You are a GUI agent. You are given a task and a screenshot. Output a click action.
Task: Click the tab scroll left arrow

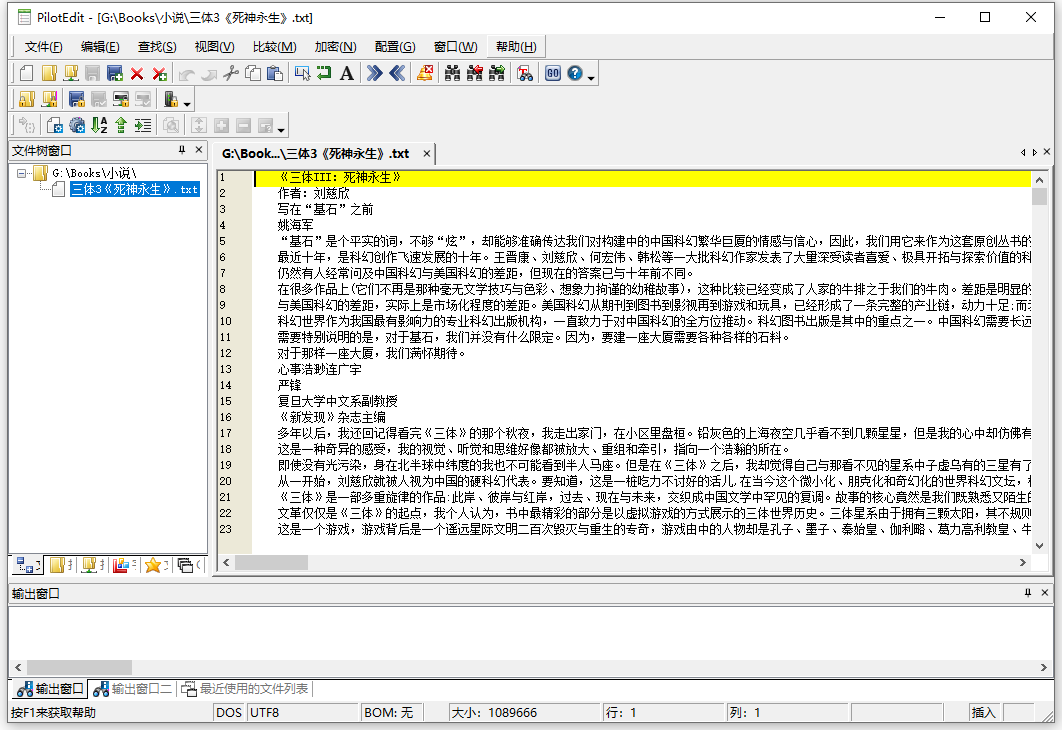point(1023,152)
